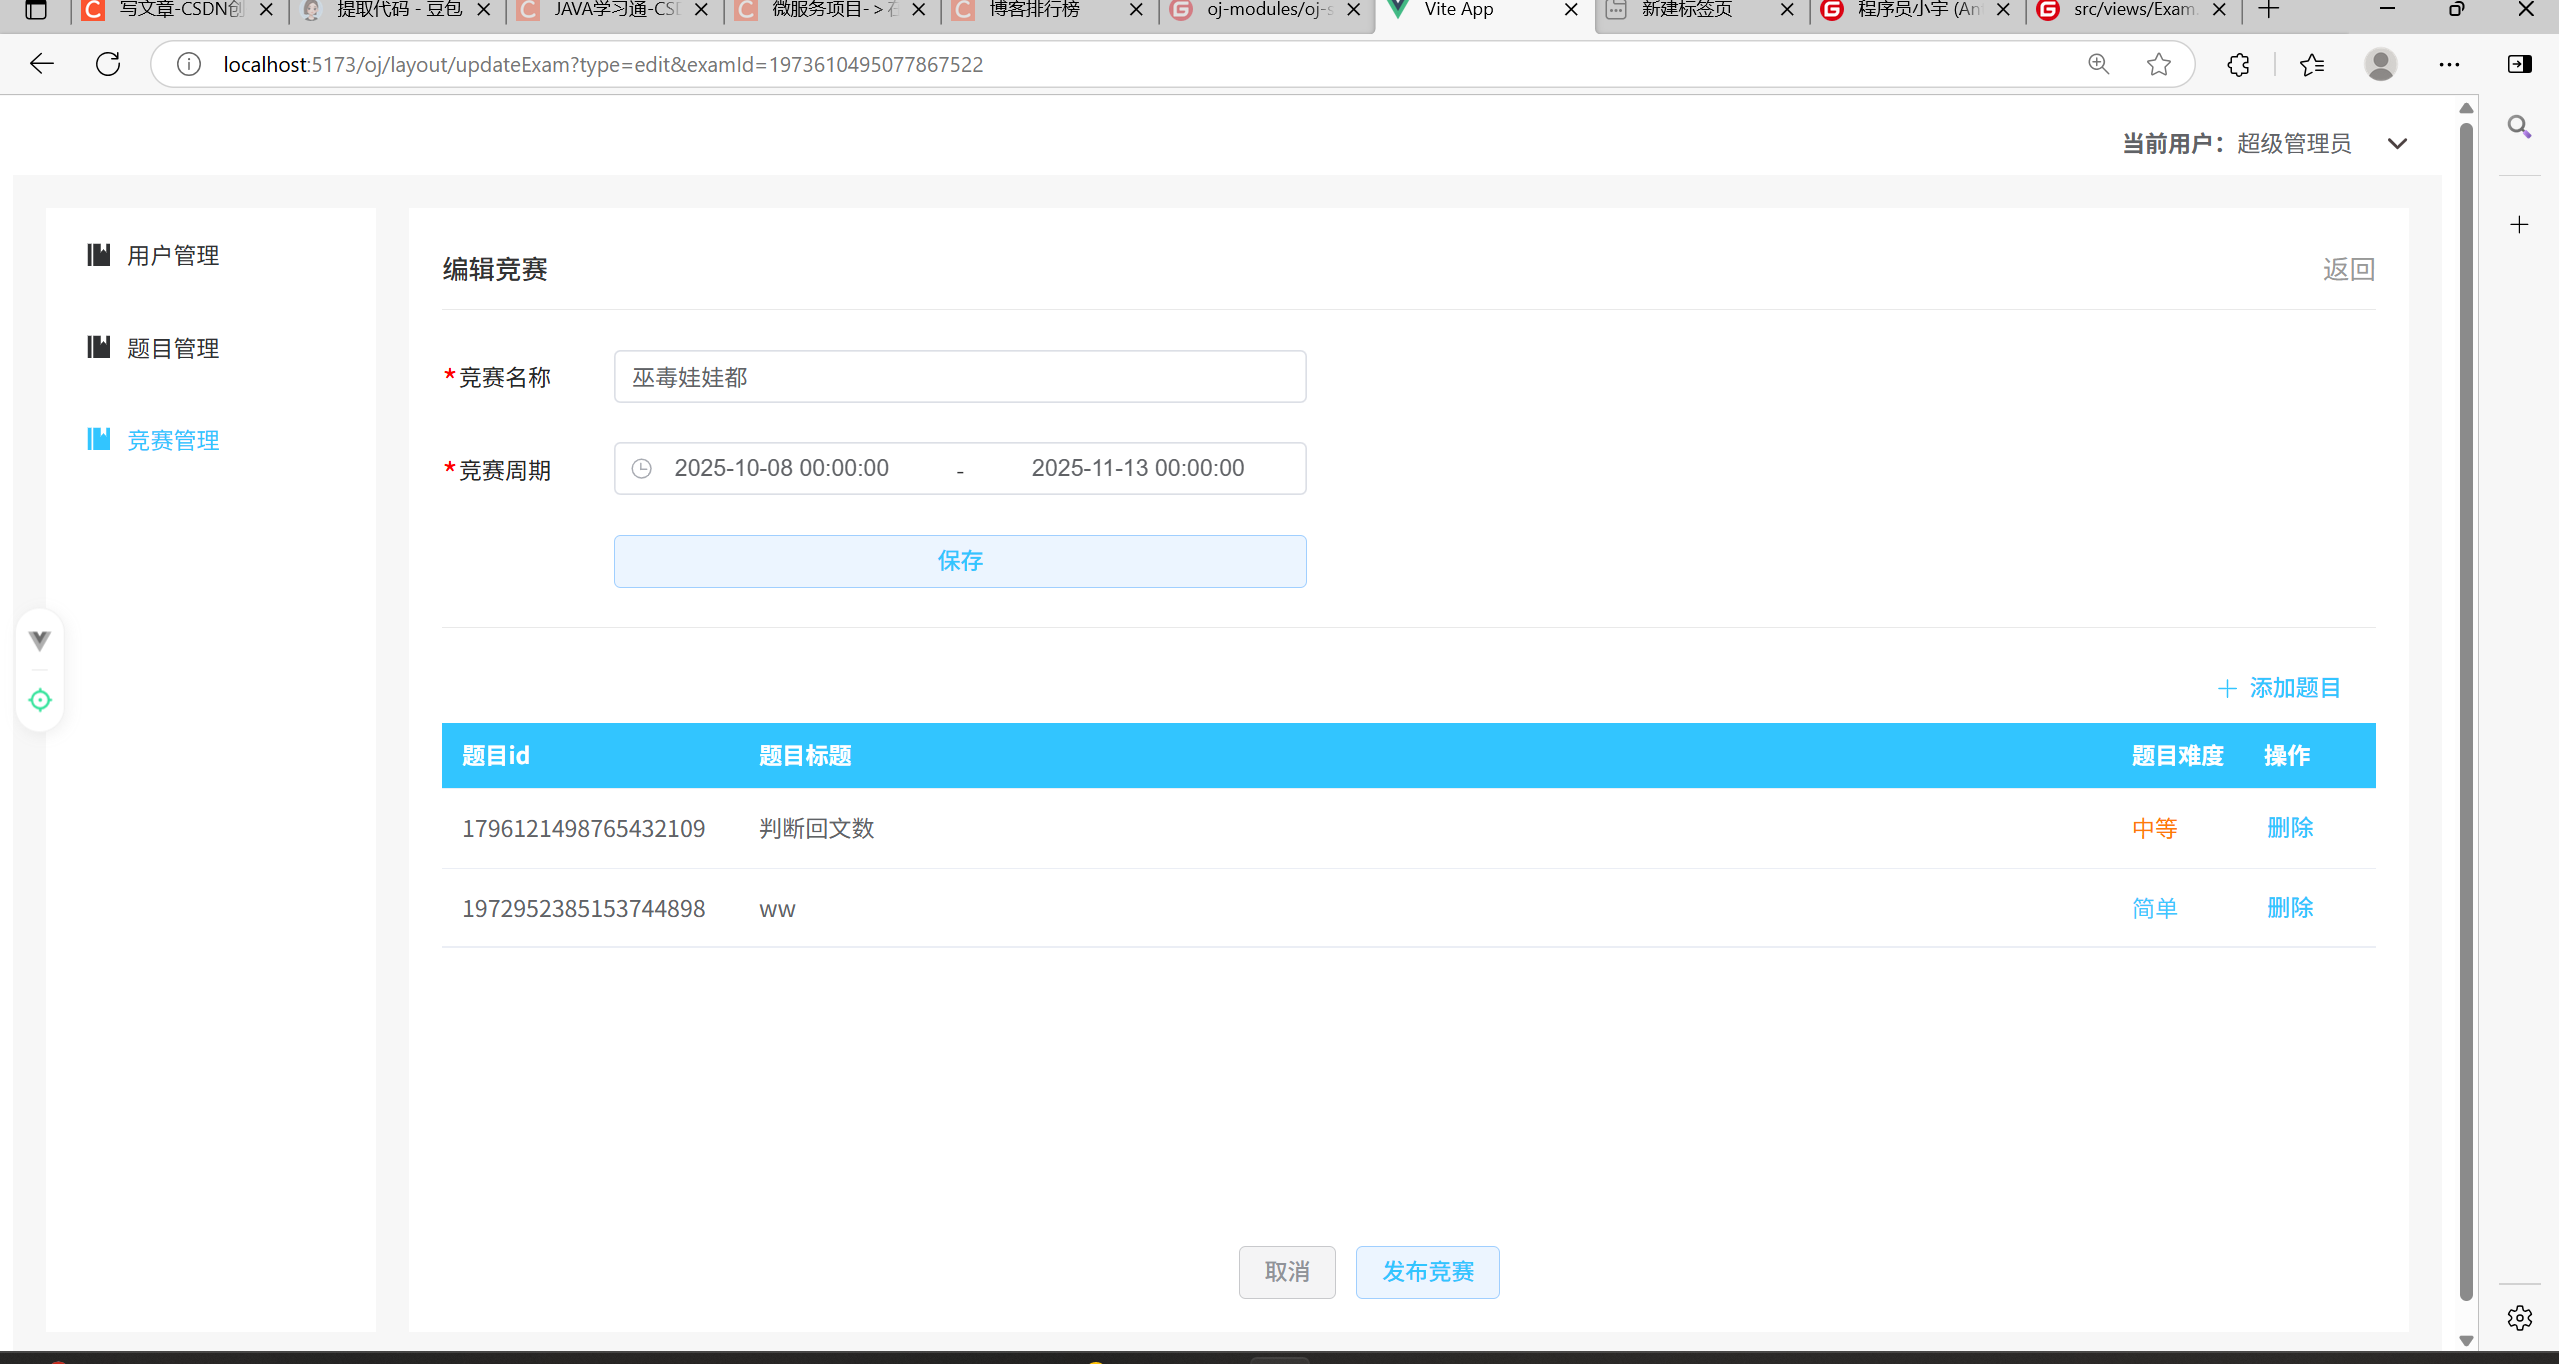2559x1364 pixels.
Task: Open the browser sidebar settings gear
Action: pos(2519,1318)
